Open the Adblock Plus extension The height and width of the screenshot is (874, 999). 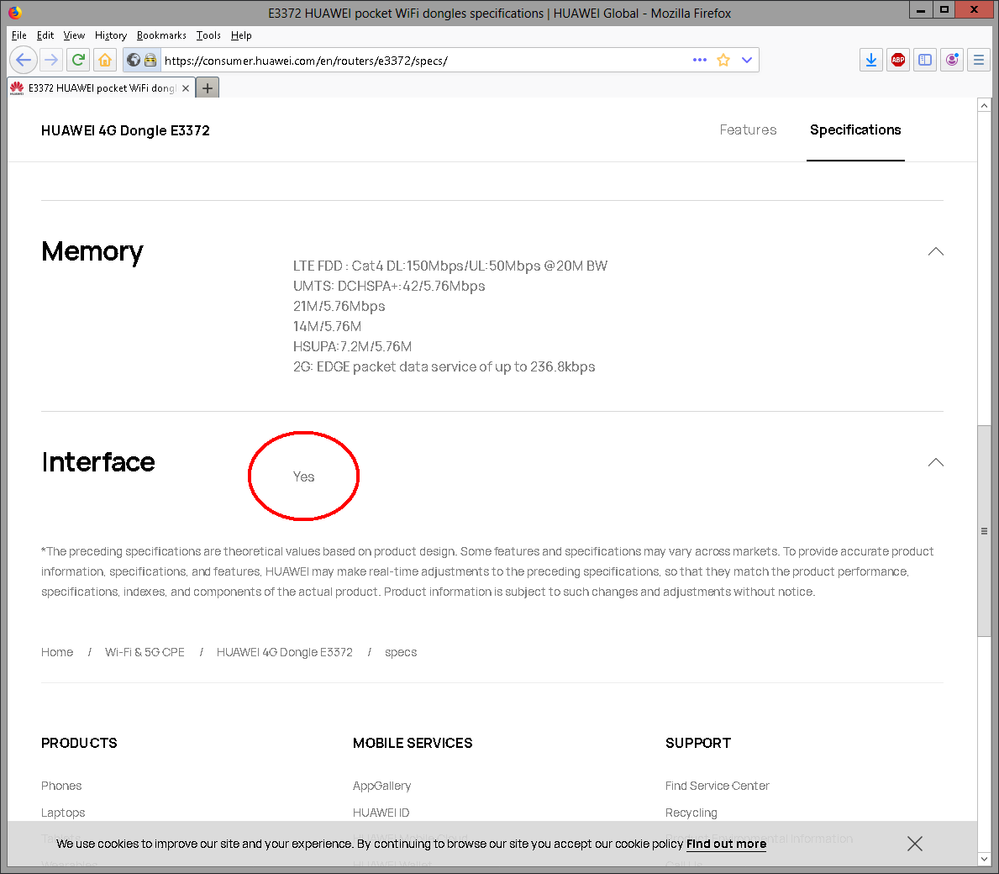coord(898,60)
